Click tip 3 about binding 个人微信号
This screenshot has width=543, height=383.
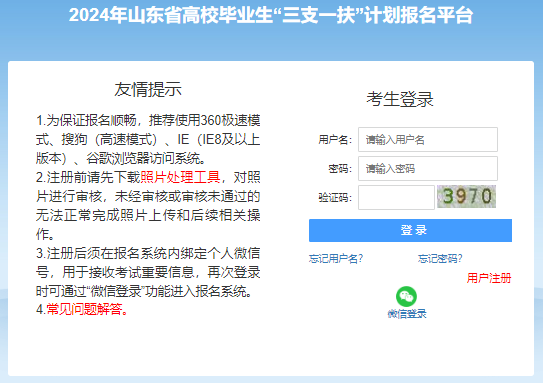click(x=148, y=272)
